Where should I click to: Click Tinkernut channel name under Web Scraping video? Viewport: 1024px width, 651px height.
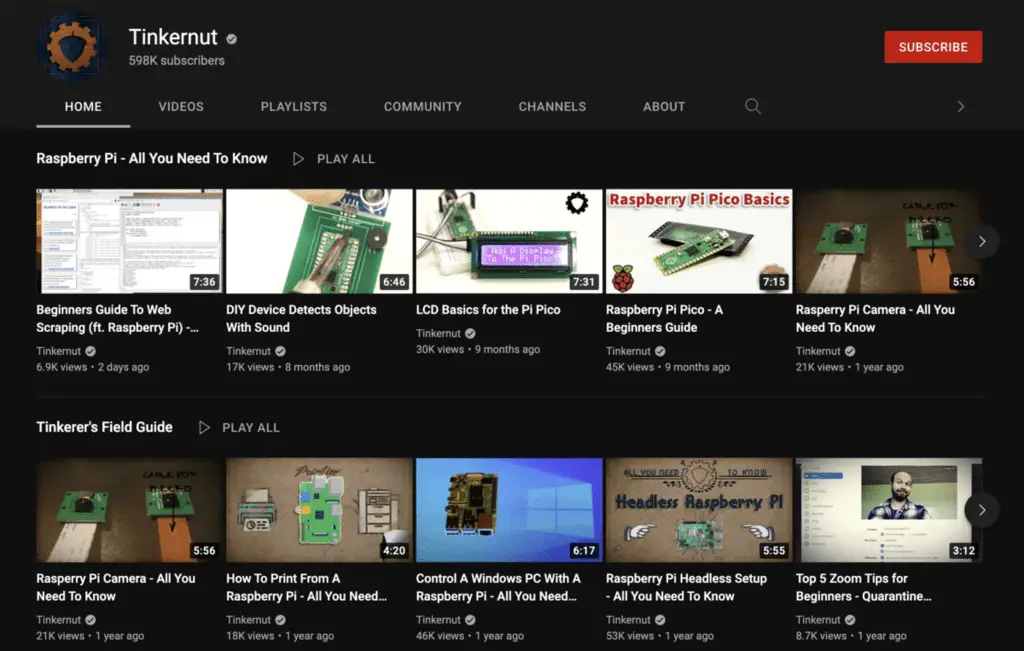click(x=59, y=351)
